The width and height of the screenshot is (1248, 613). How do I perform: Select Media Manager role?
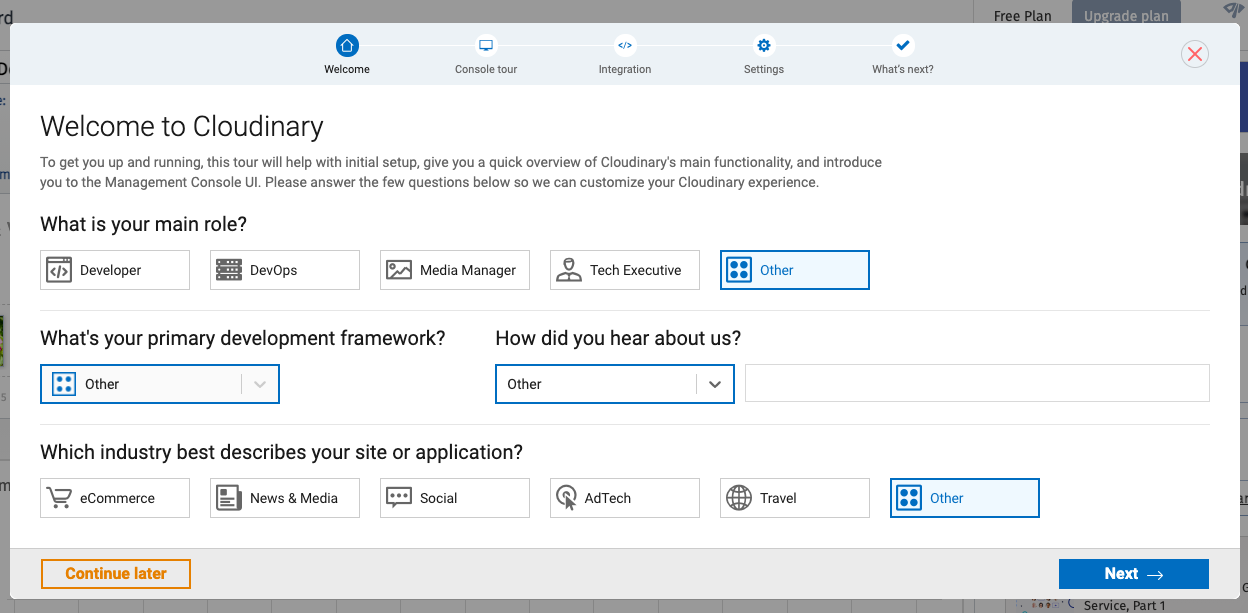point(455,270)
